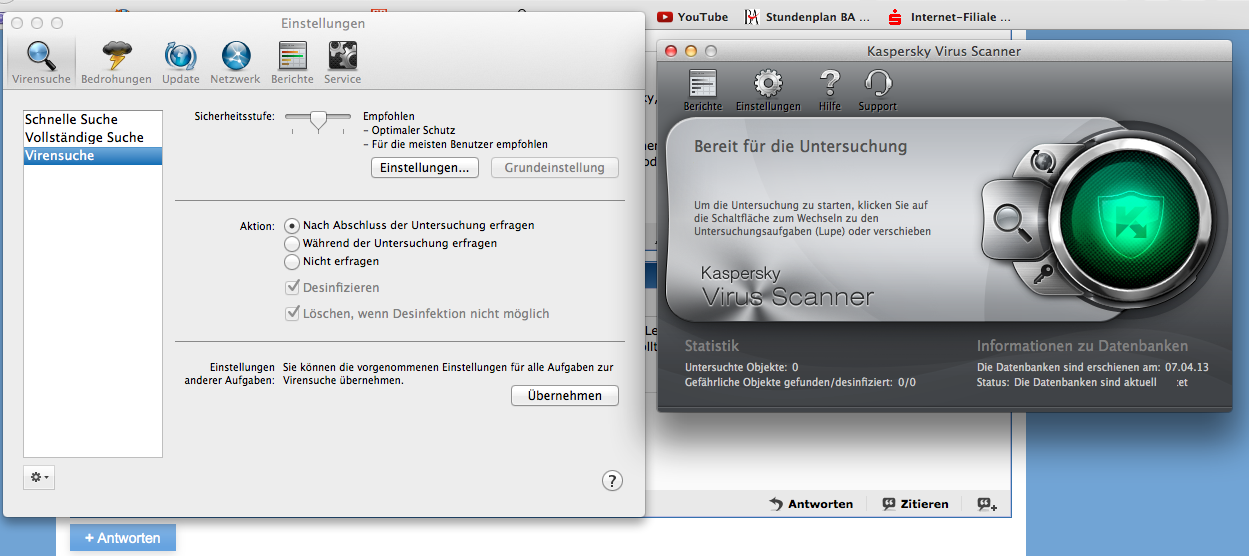Click database release date 07.04.13
Viewport: 1249px width, 556px height.
1187,367
